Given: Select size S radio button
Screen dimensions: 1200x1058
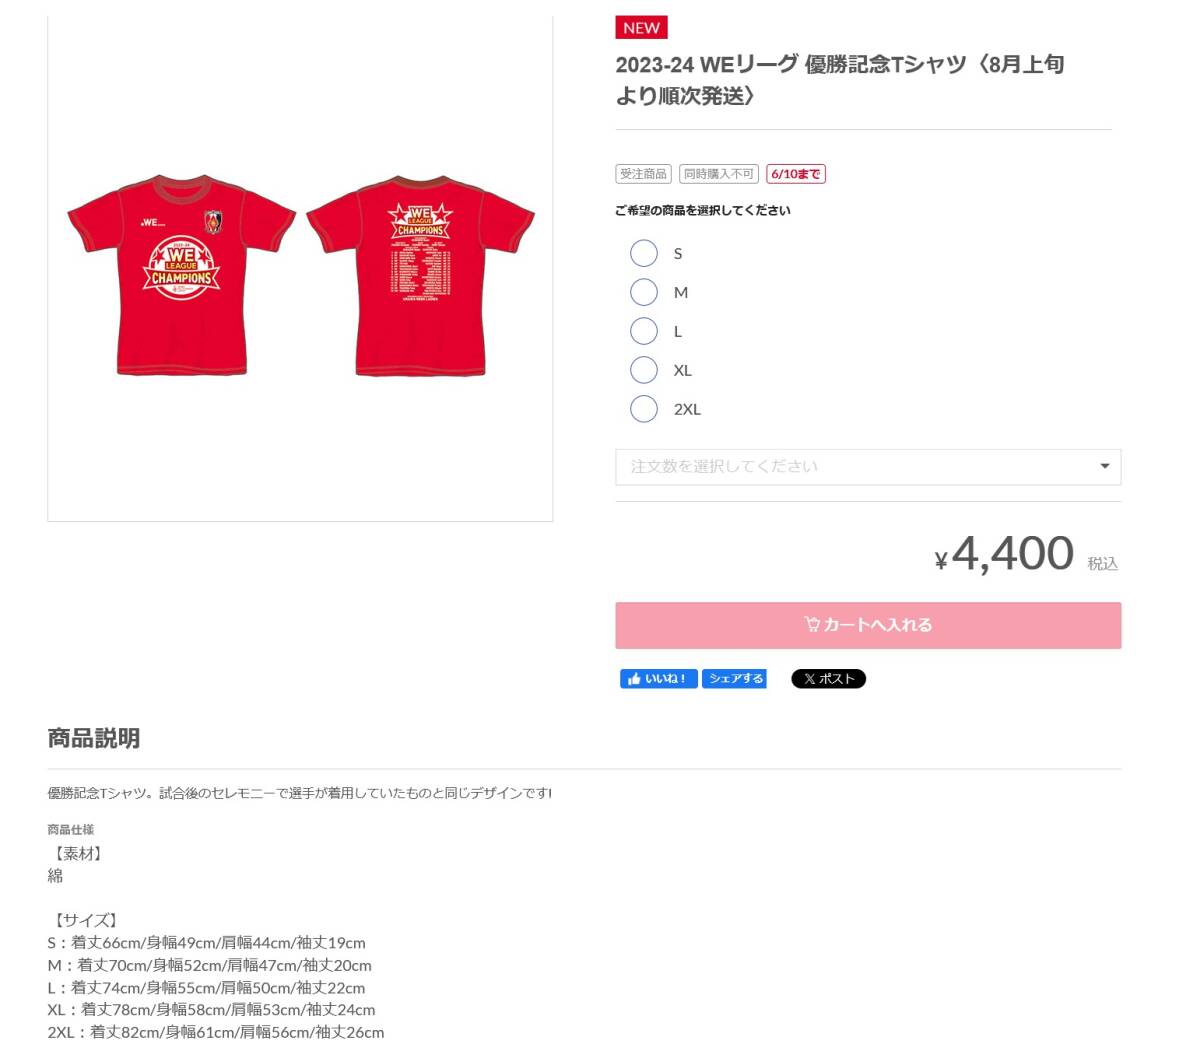Looking at the screenshot, I should (x=644, y=253).
